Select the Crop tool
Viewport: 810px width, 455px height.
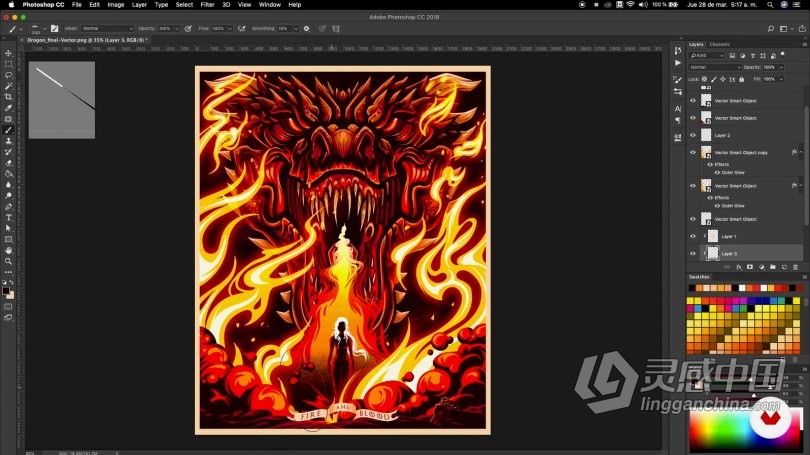point(8,97)
